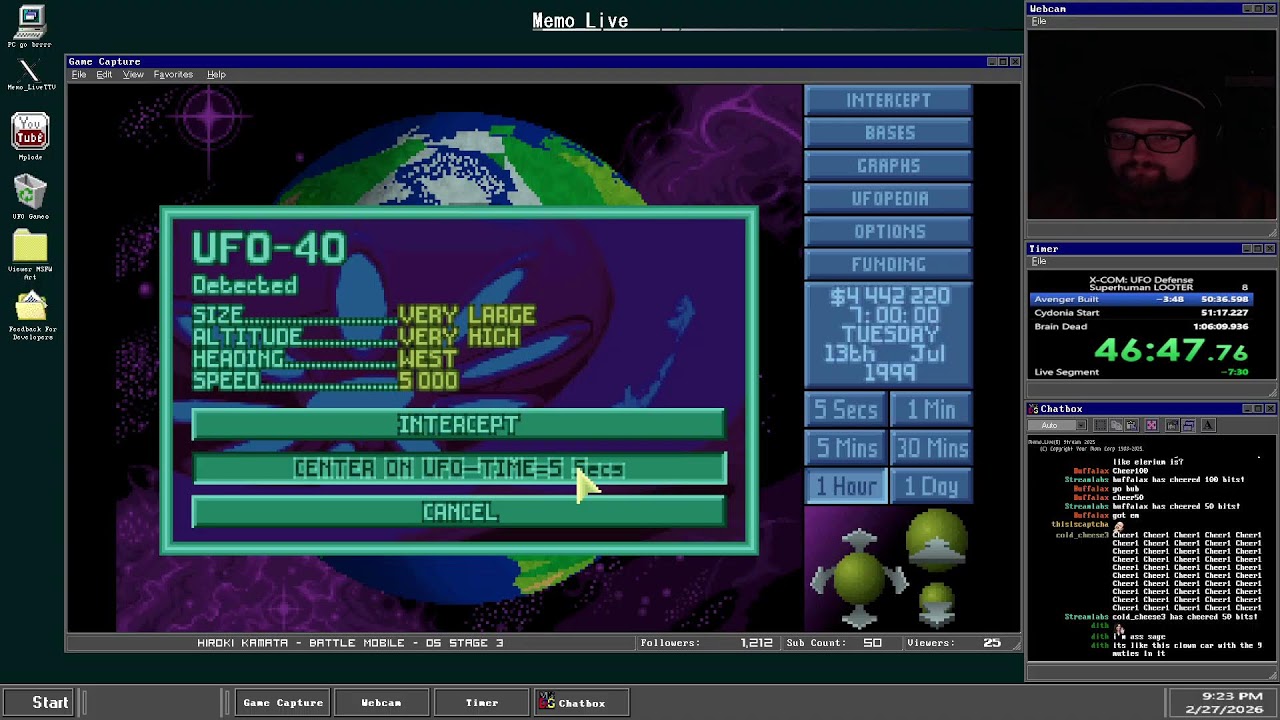Click the $4 442 220 funds display
The image size is (1280, 720).
(x=888, y=297)
